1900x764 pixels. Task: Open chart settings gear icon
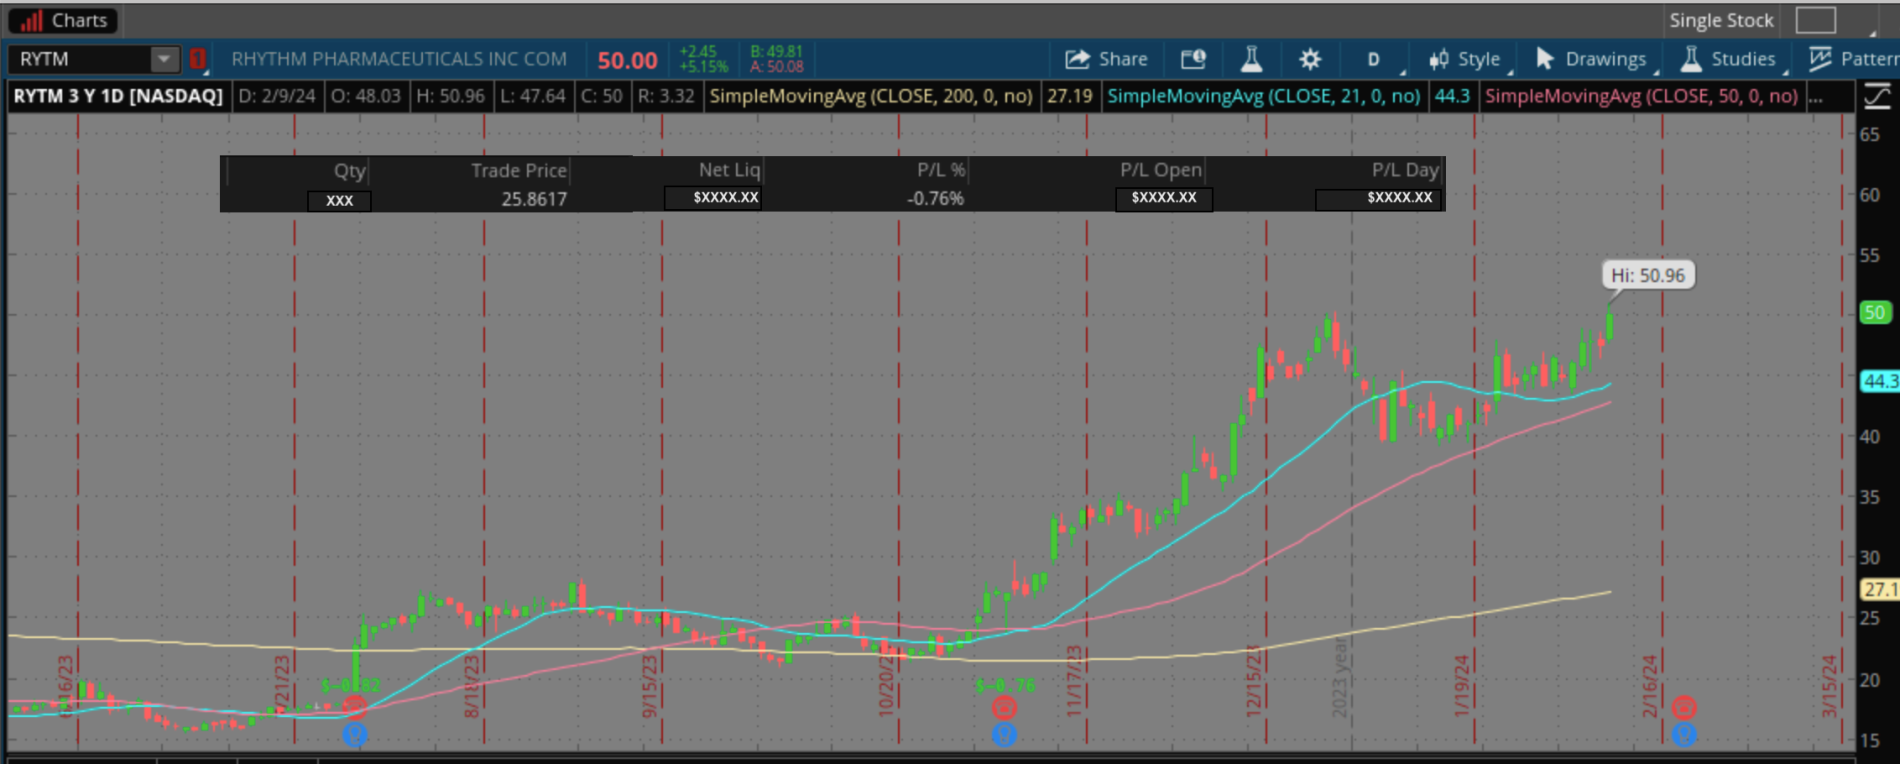click(1310, 59)
